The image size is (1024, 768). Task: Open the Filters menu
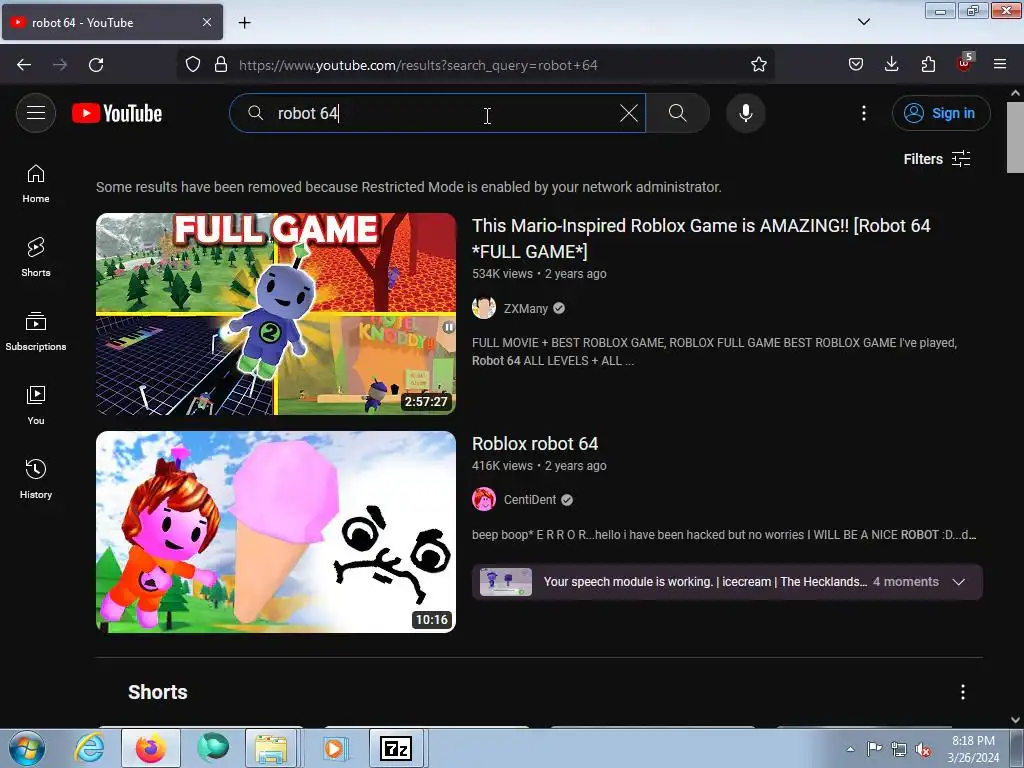pos(937,159)
